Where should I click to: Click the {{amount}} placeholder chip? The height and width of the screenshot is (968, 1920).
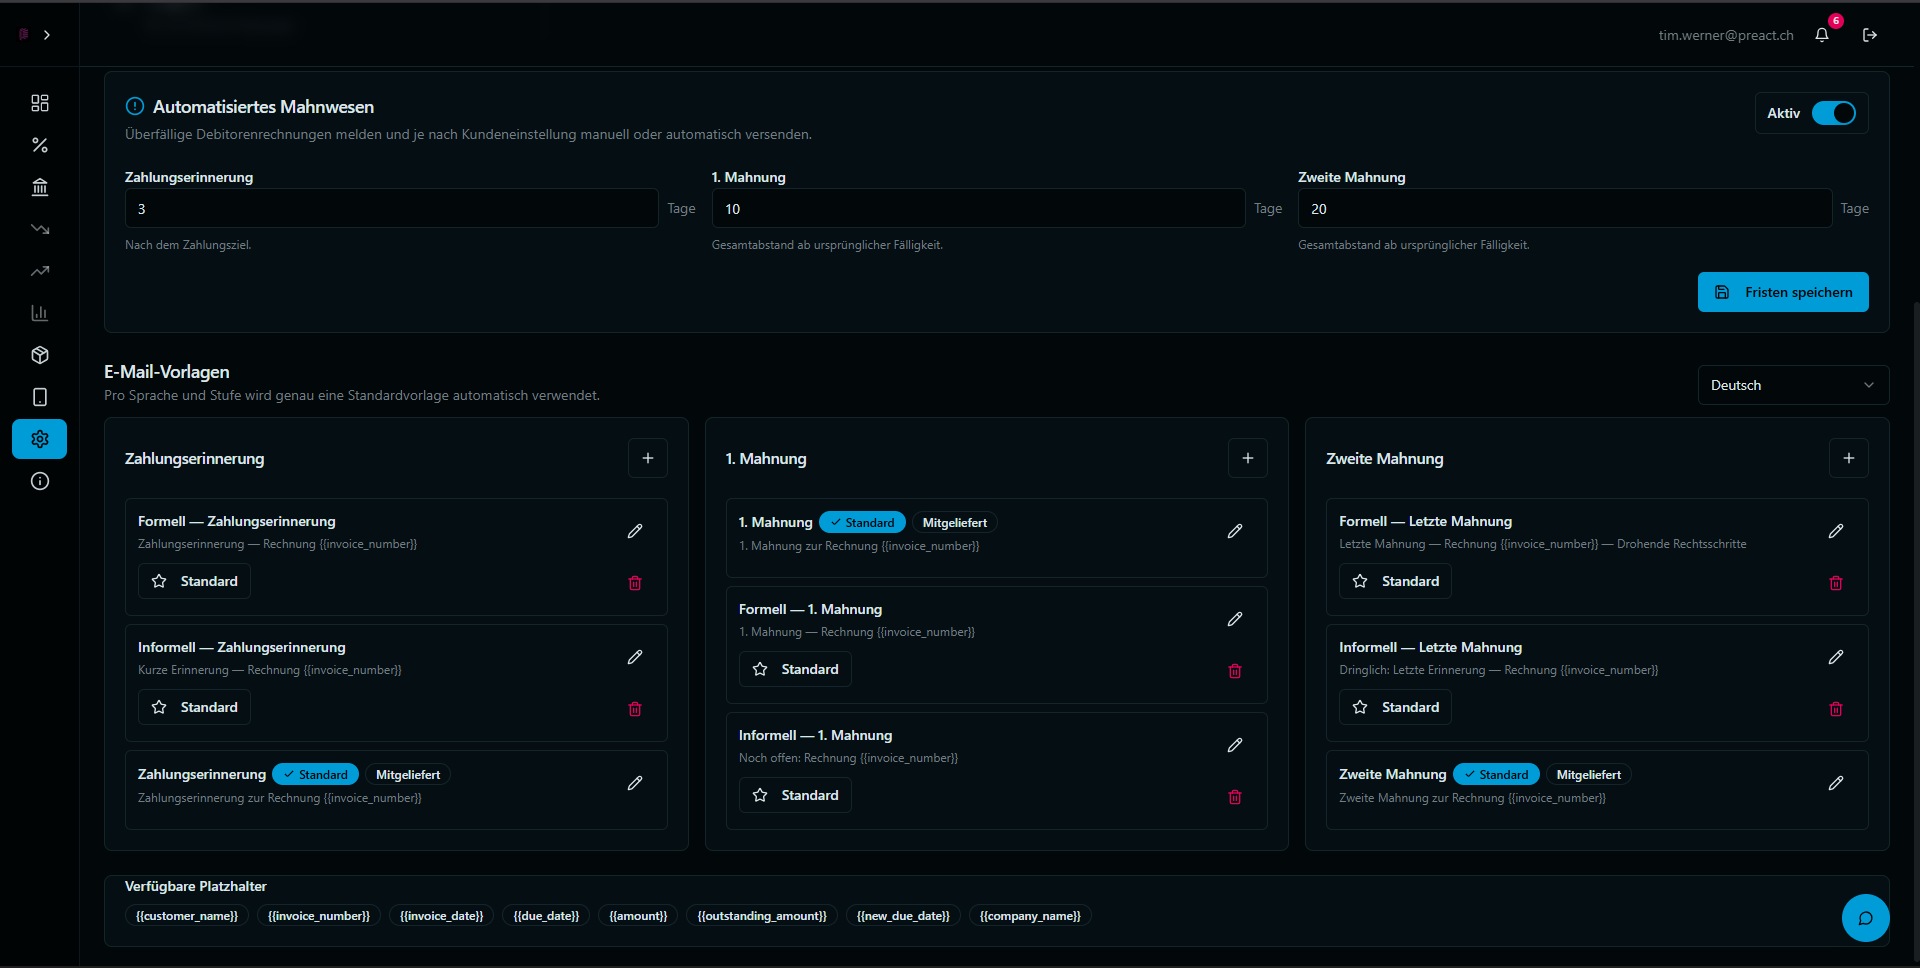638,916
